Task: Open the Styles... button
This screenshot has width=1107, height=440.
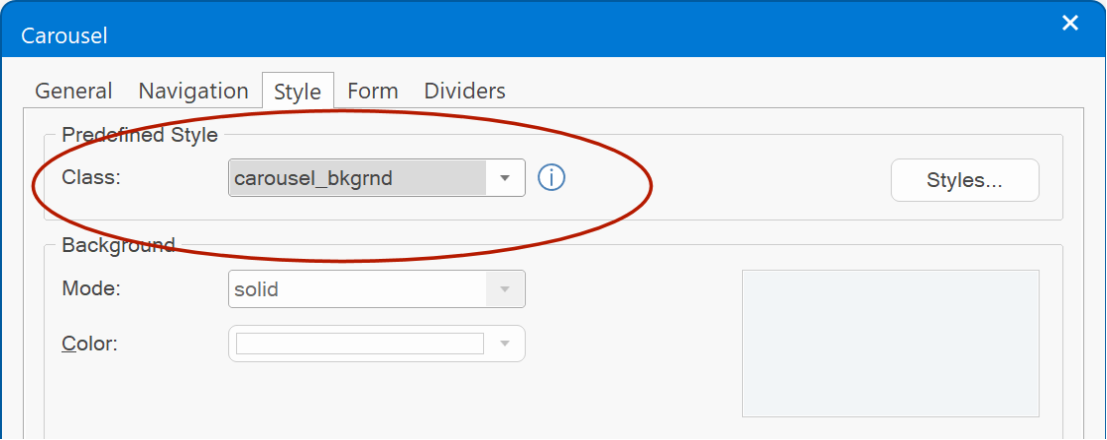Action: (x=964, y=180)
